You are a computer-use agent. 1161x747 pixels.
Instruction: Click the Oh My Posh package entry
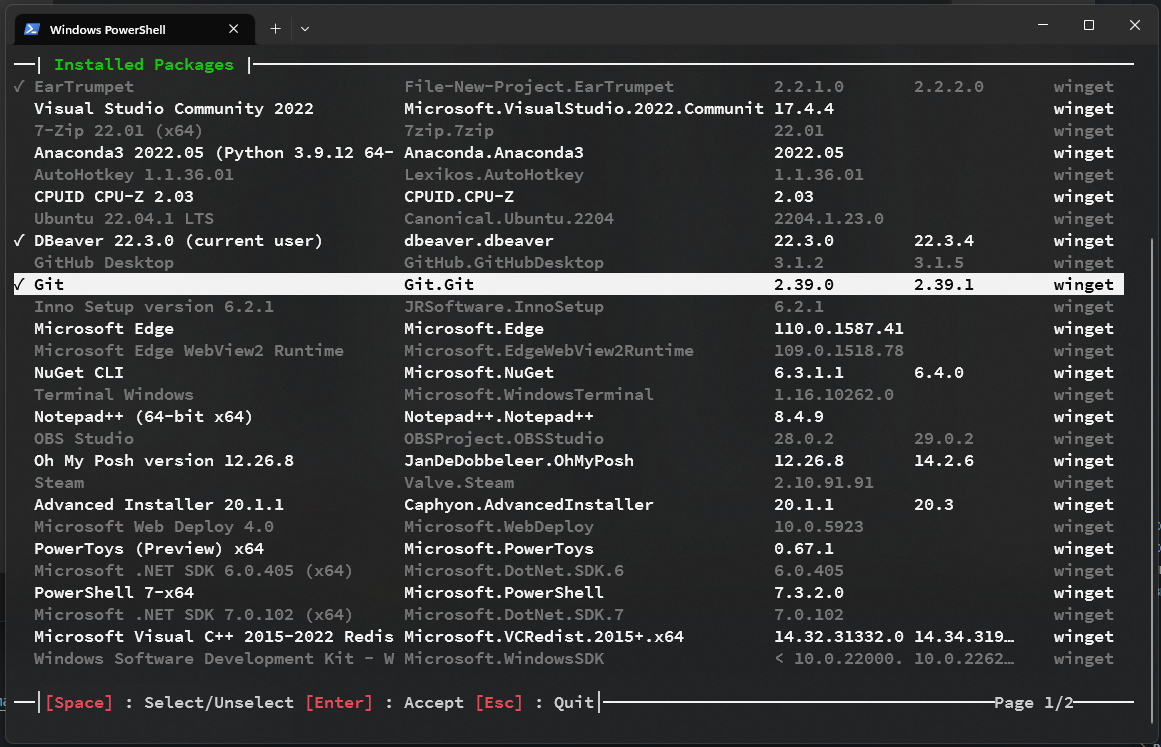[164, 461]
